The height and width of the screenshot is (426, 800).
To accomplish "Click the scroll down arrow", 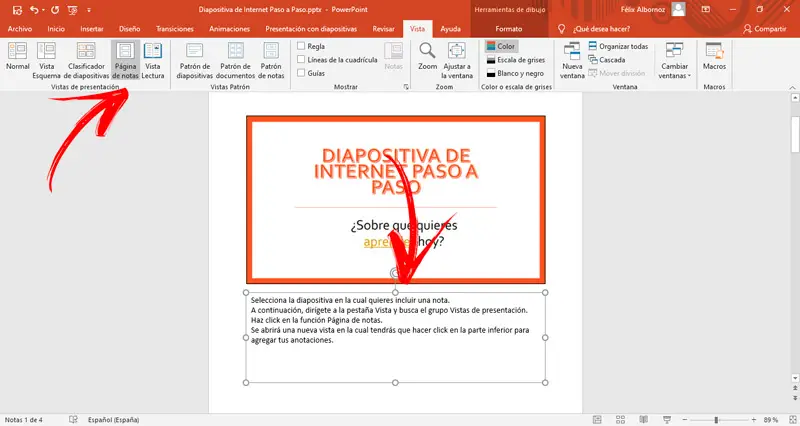I will (x=795, y=378).
